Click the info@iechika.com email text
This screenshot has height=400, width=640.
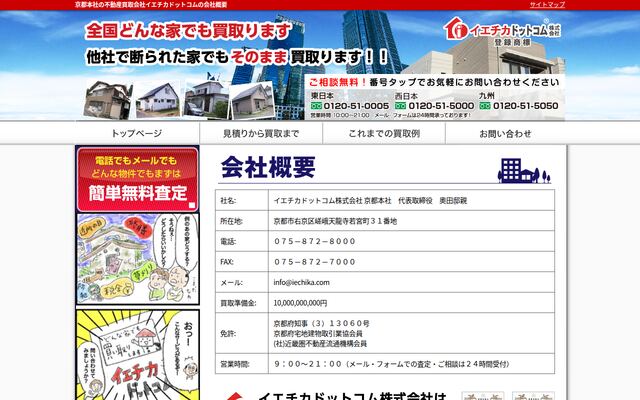point(302,282)
